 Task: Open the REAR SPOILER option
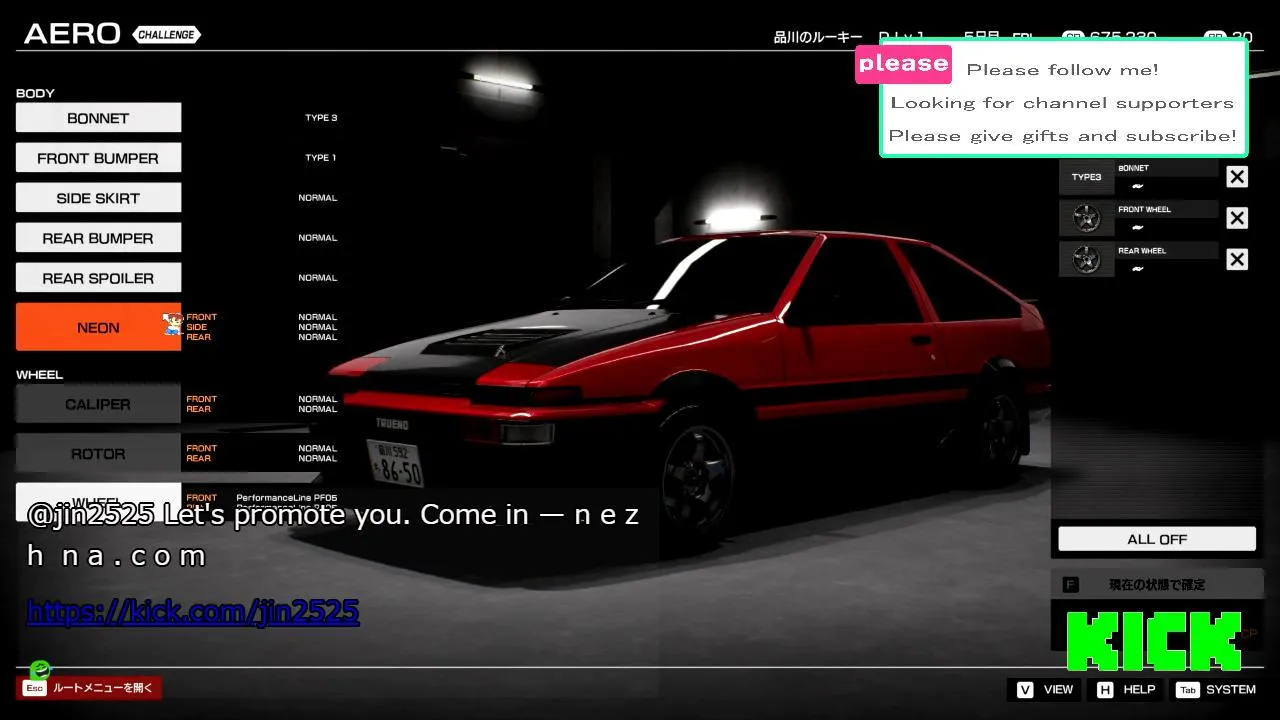pyautogui.click(x=98, y=278)
